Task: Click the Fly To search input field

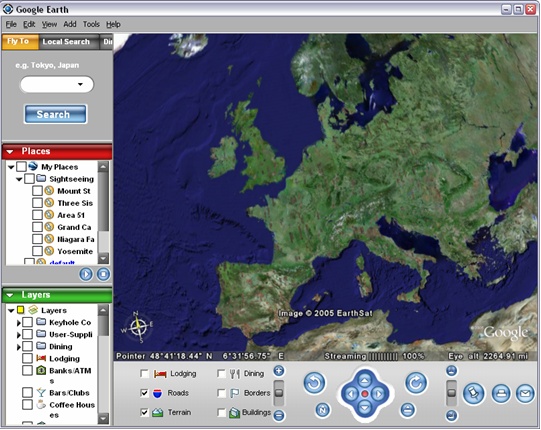Action: 57,84
